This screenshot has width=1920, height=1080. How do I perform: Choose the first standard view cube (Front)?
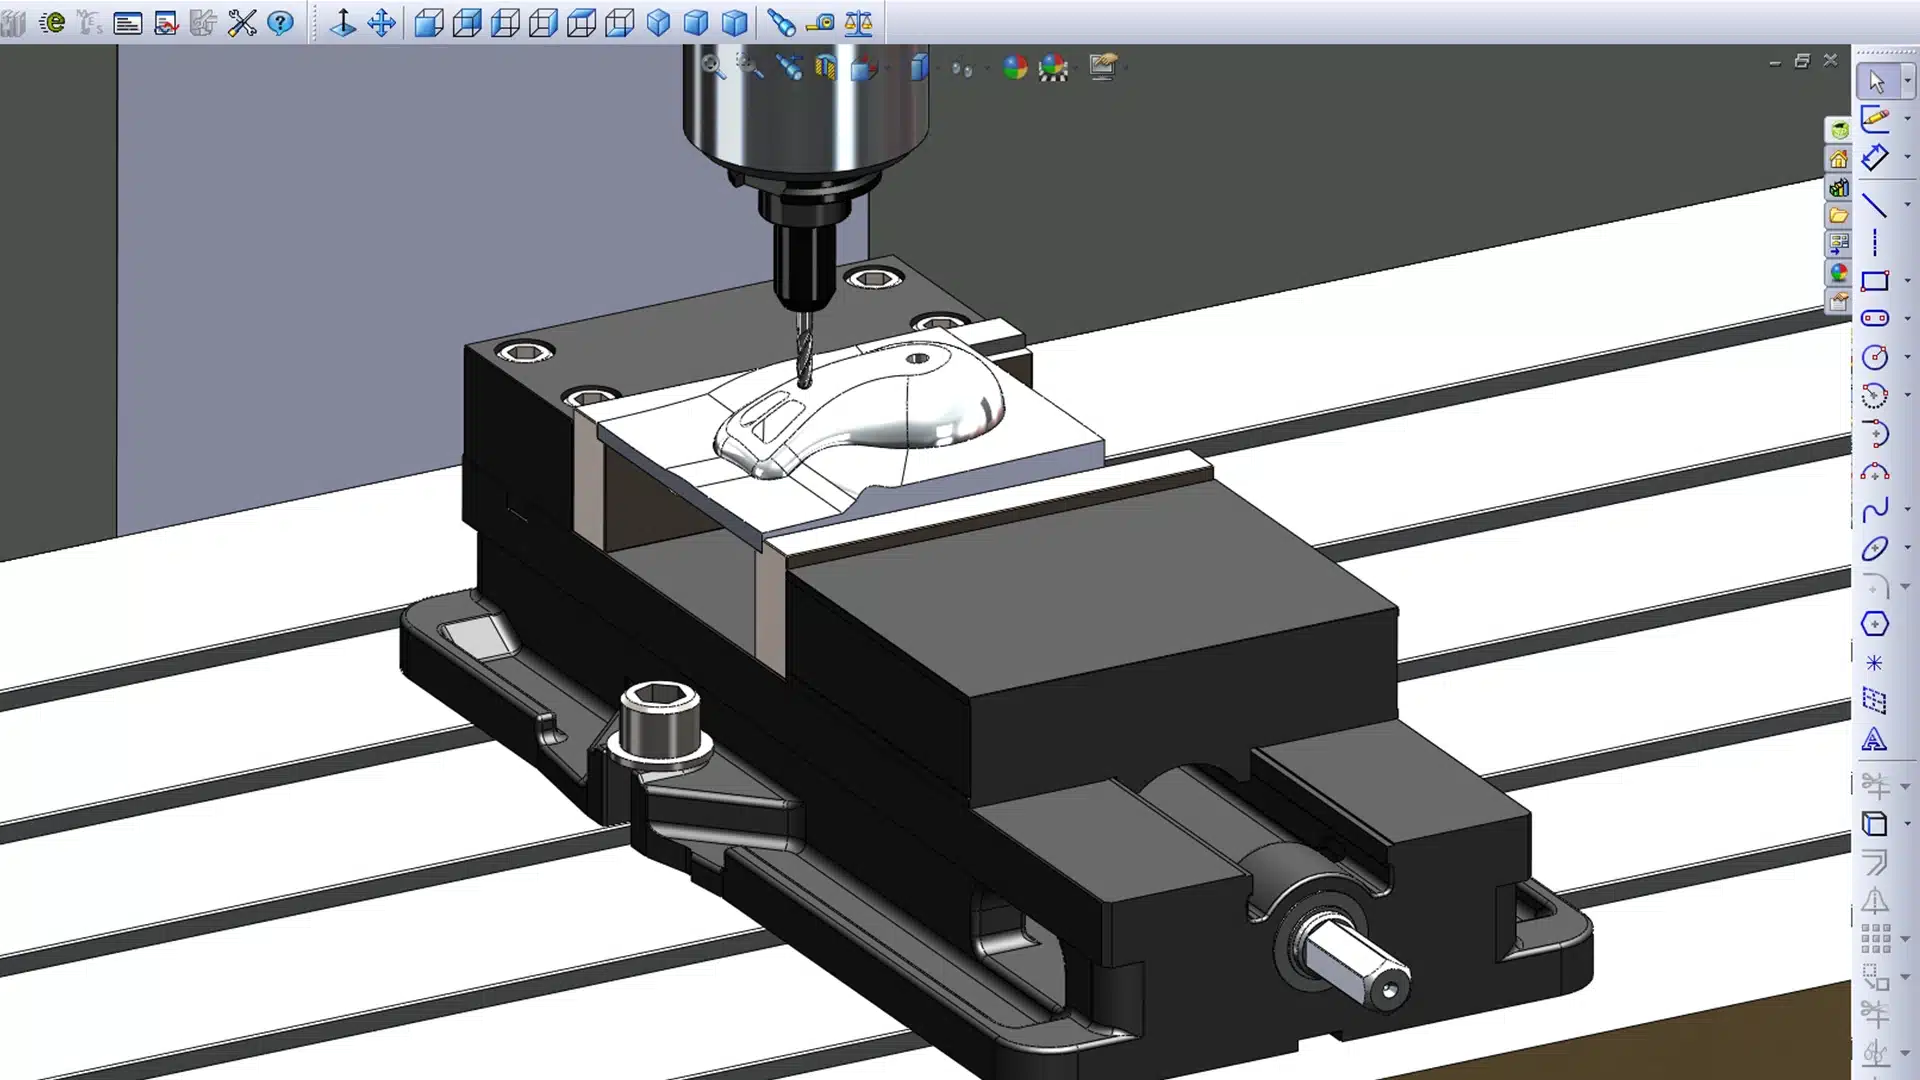429,22
